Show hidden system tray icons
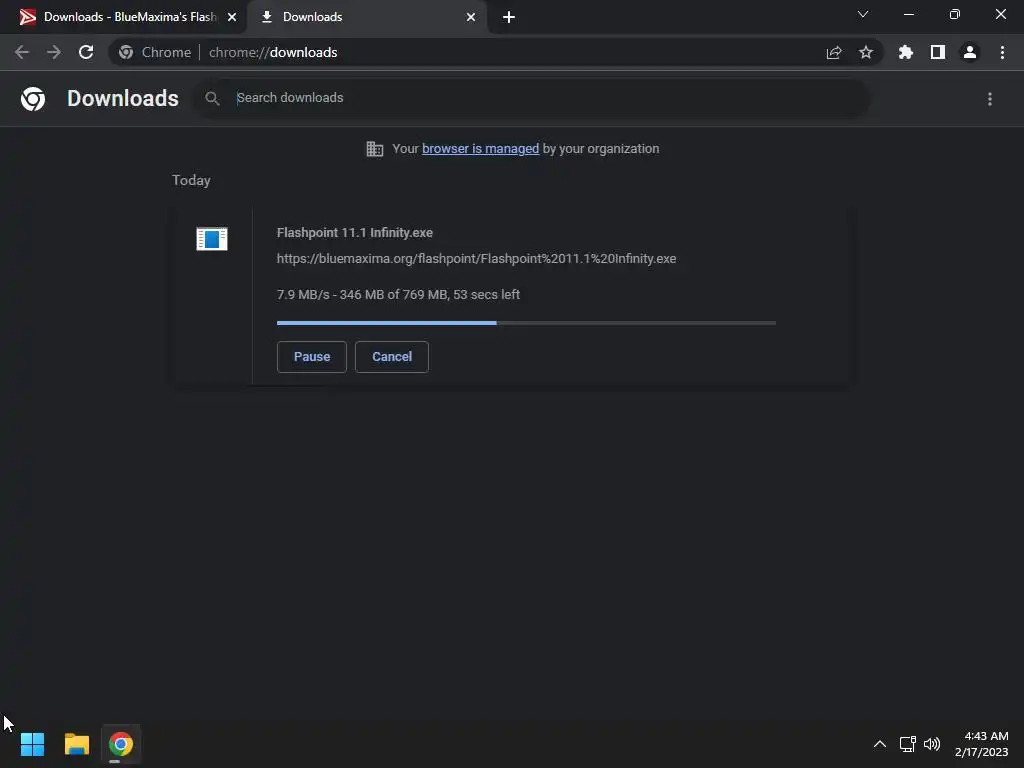The height and width of the screenshot is (768, 1024). 880,744
